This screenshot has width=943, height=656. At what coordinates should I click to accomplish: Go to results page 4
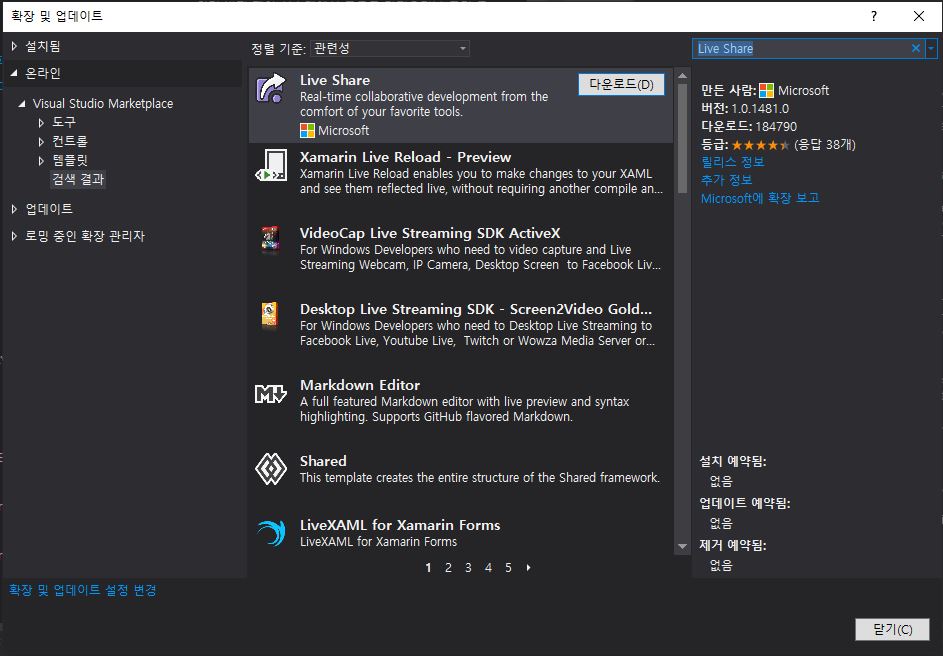(488, 568)
